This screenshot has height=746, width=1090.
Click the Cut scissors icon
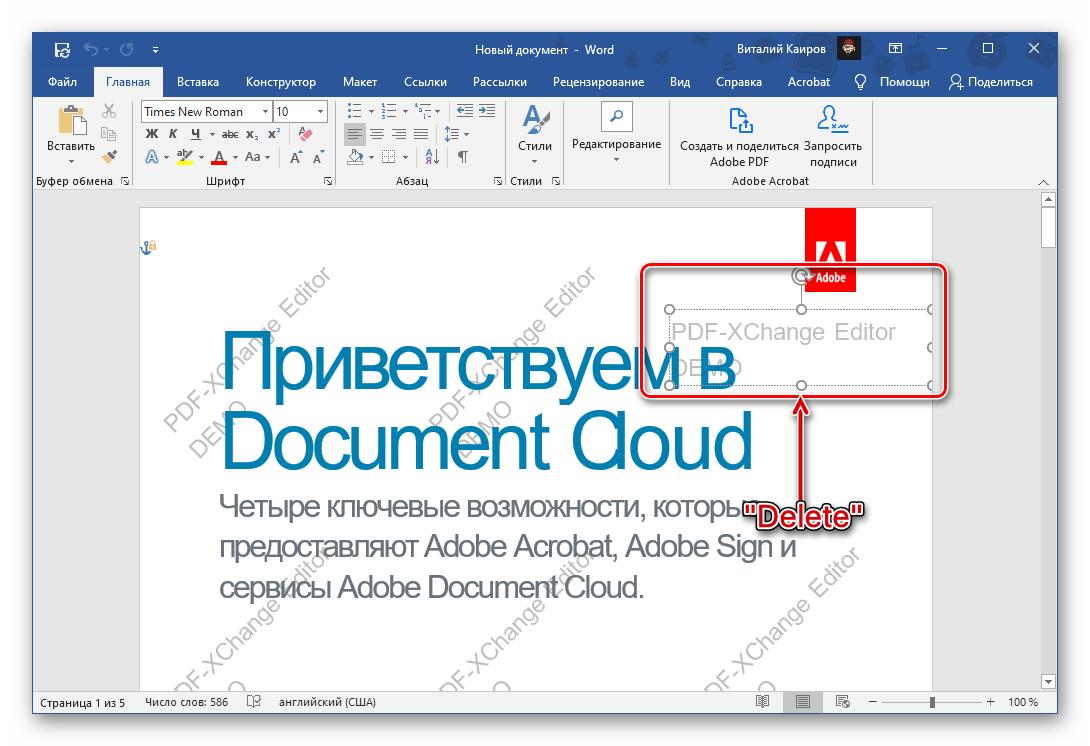pyautogui.click(x=109, y=111)
